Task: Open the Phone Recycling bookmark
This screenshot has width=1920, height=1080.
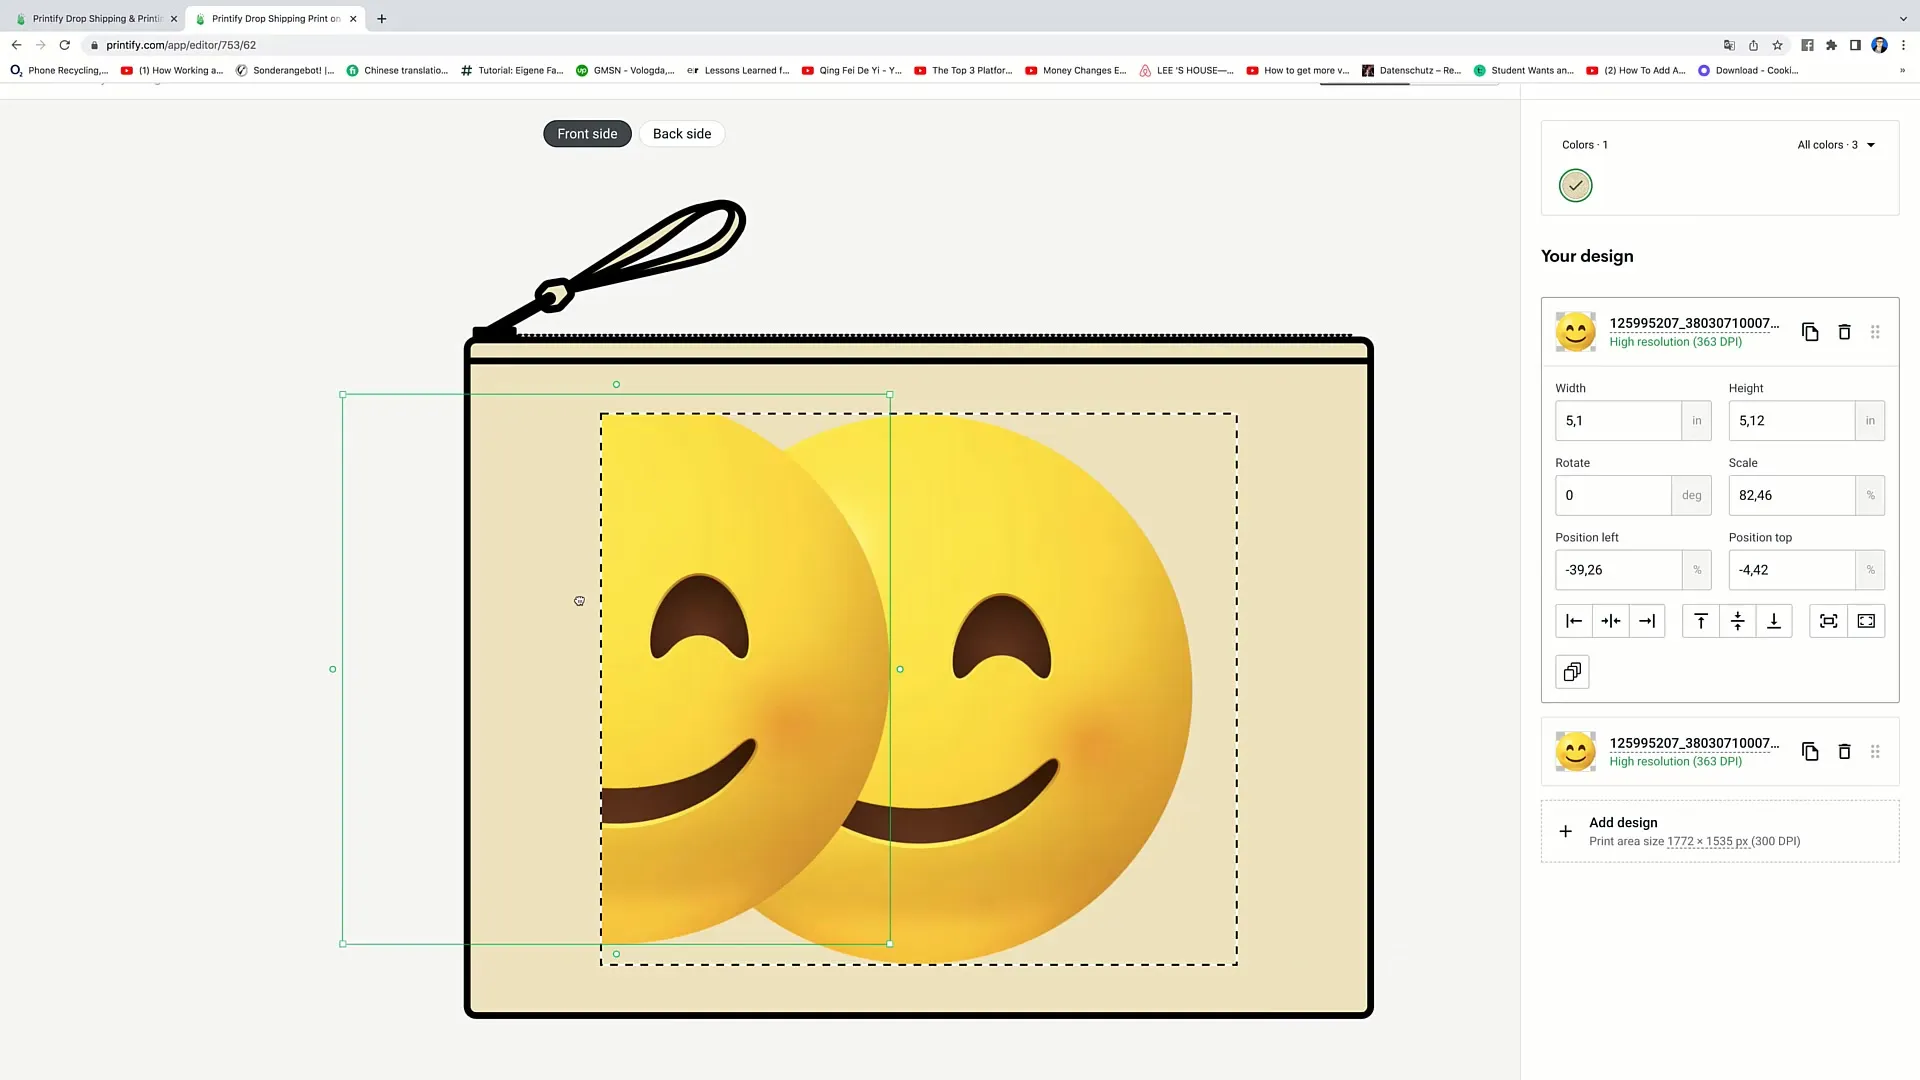Action: click(x=59, y=70)
